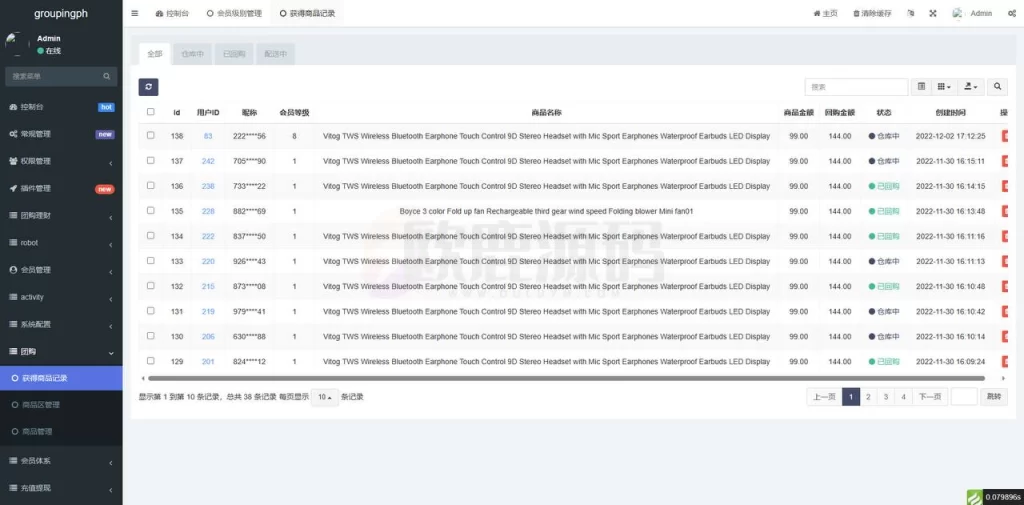Check the row with Id 133

(151, 261)
